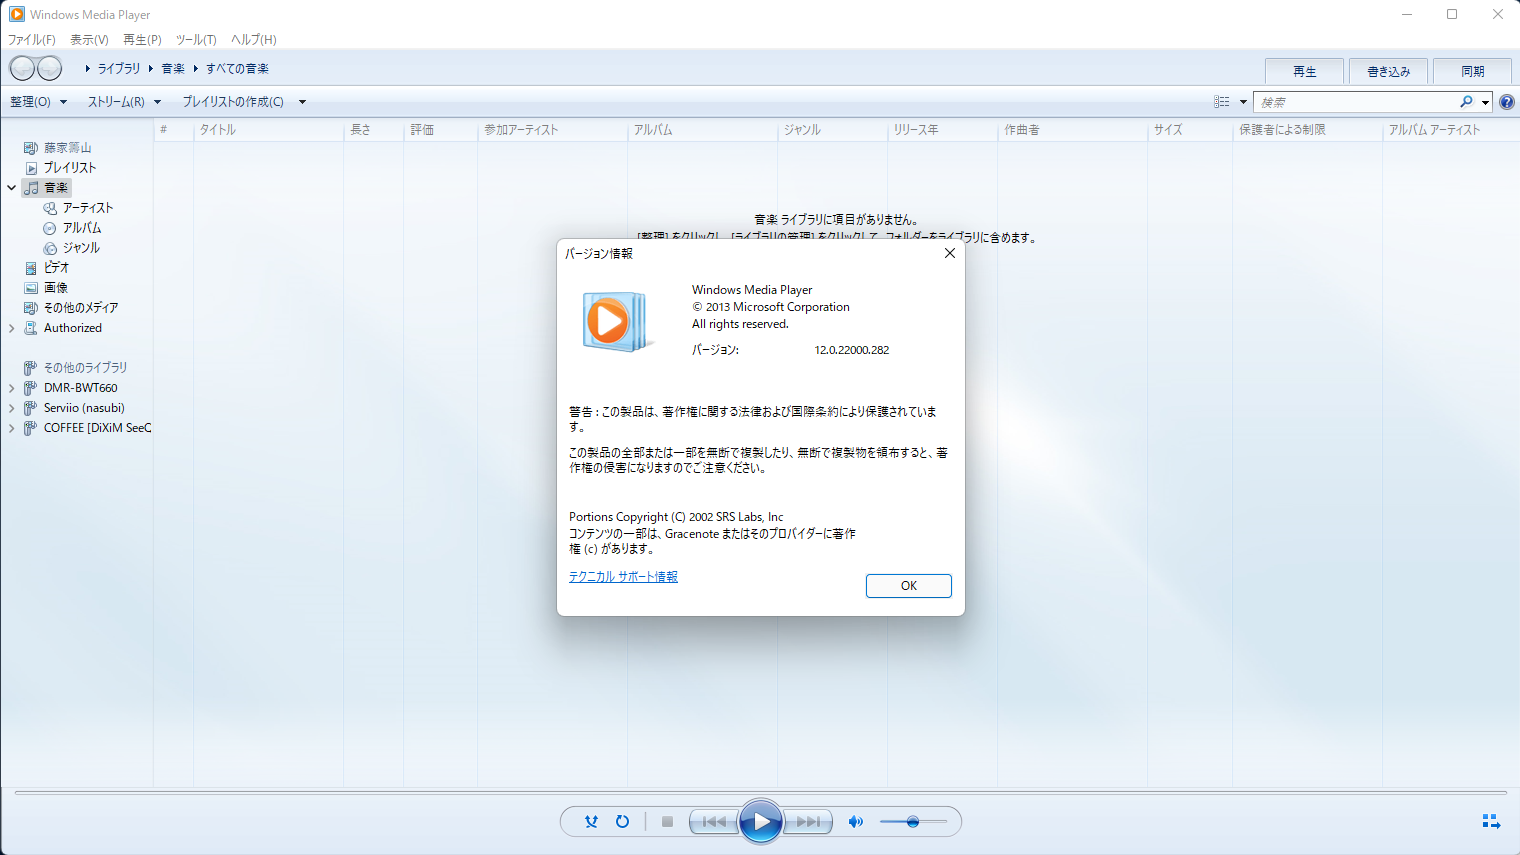
Task: Toggle repeat mode on
Action: 622,822
